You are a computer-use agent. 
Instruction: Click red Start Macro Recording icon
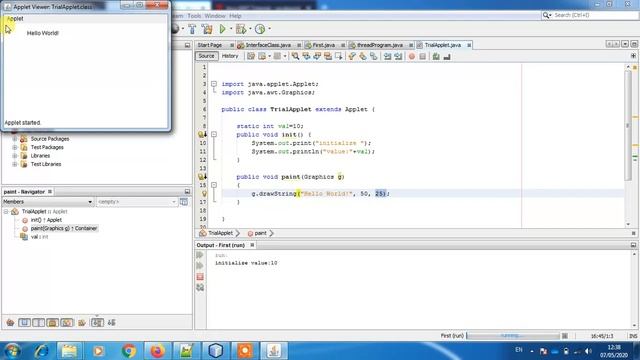[x=411, y=56]
